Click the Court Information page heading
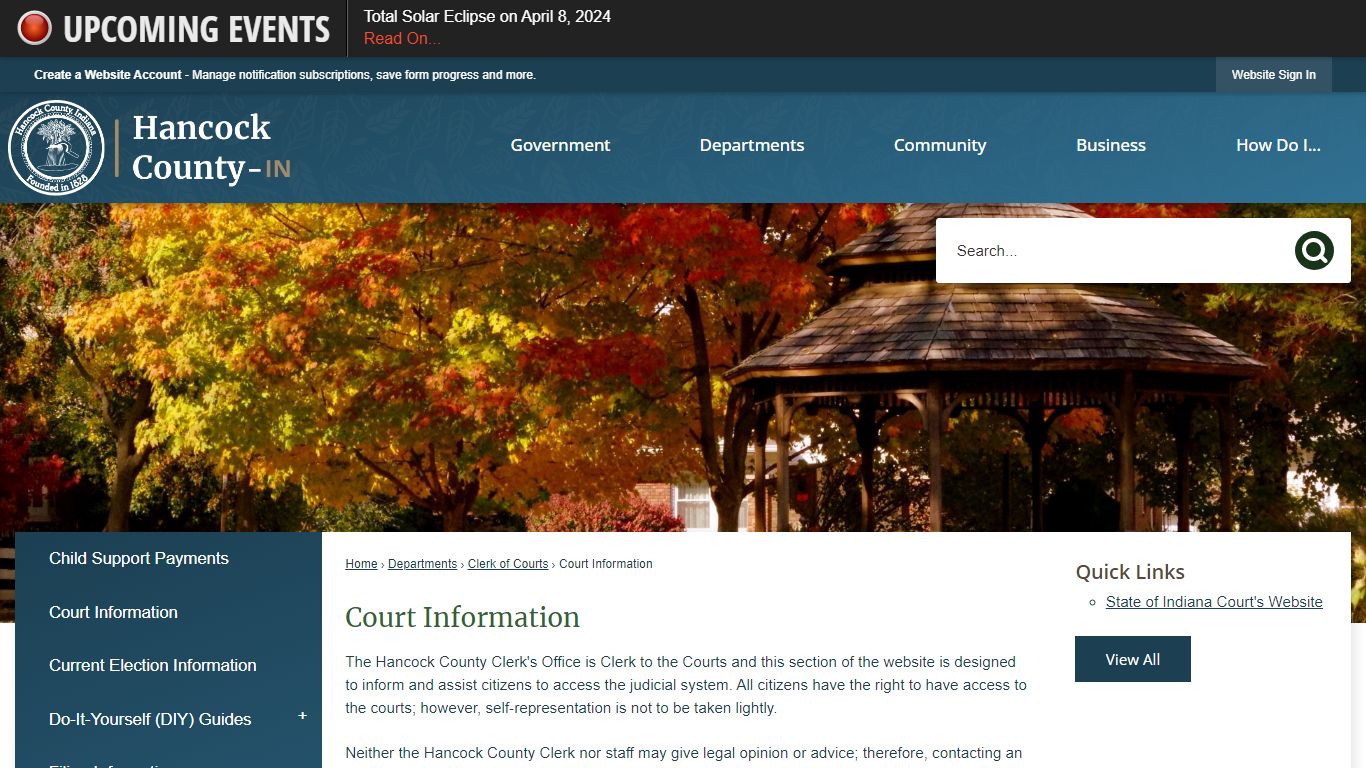Screen dimensions: 1366x768 [462, 617]
